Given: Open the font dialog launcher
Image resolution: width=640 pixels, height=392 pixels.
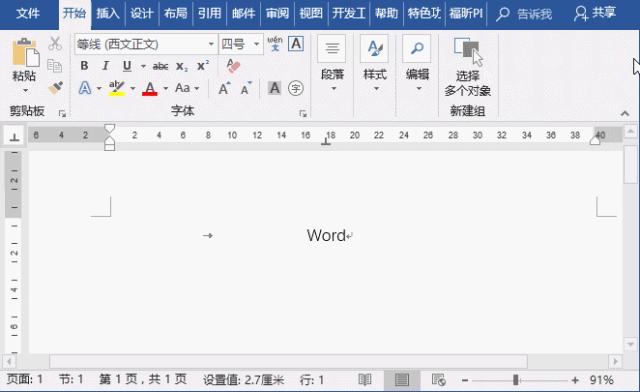Looking at the screenshot, I should [303, 114].
